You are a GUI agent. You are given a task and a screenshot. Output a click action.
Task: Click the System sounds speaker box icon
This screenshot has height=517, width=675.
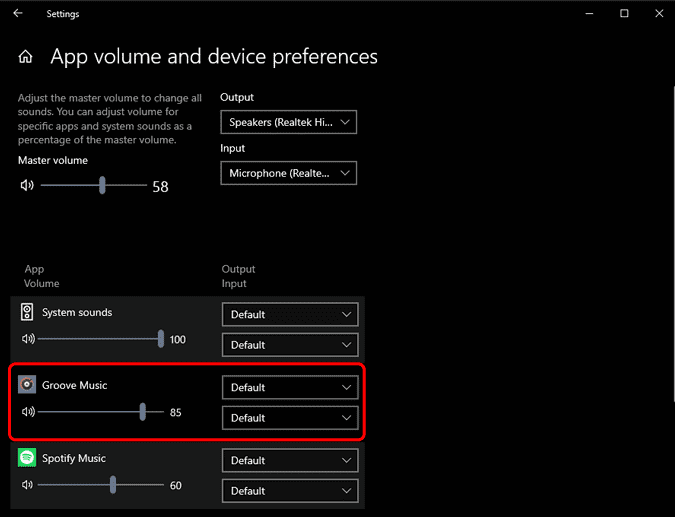(27, 312)
